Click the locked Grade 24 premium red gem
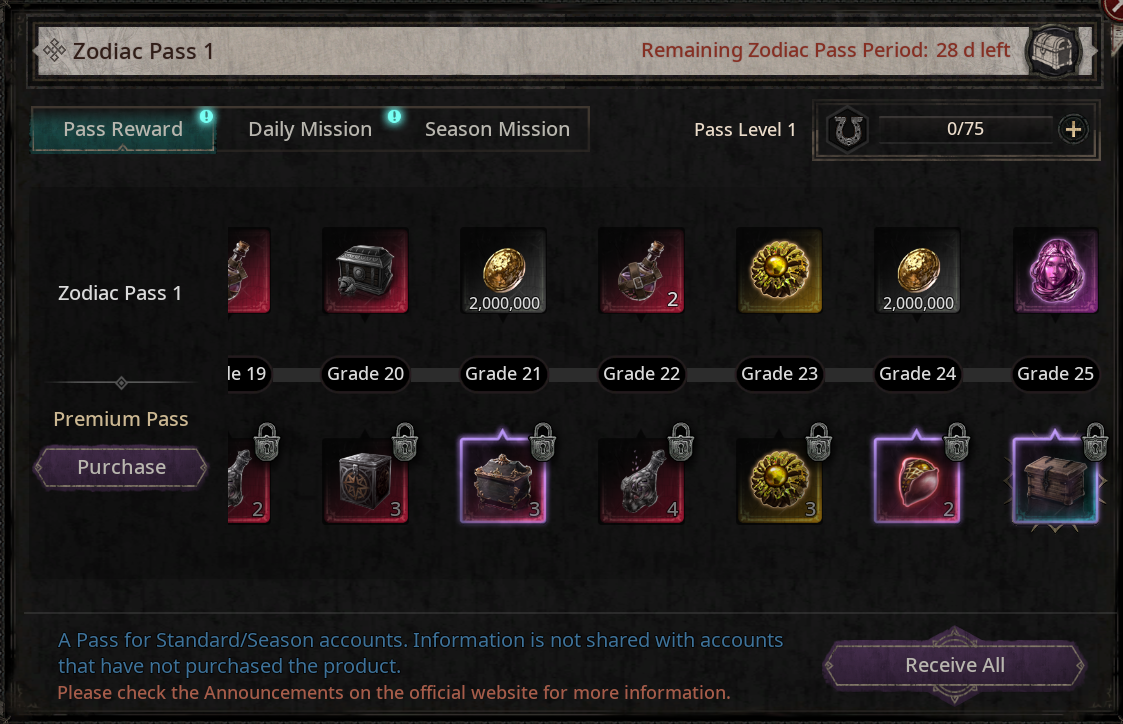This screenshot has width=1123, height=724. 917,481
